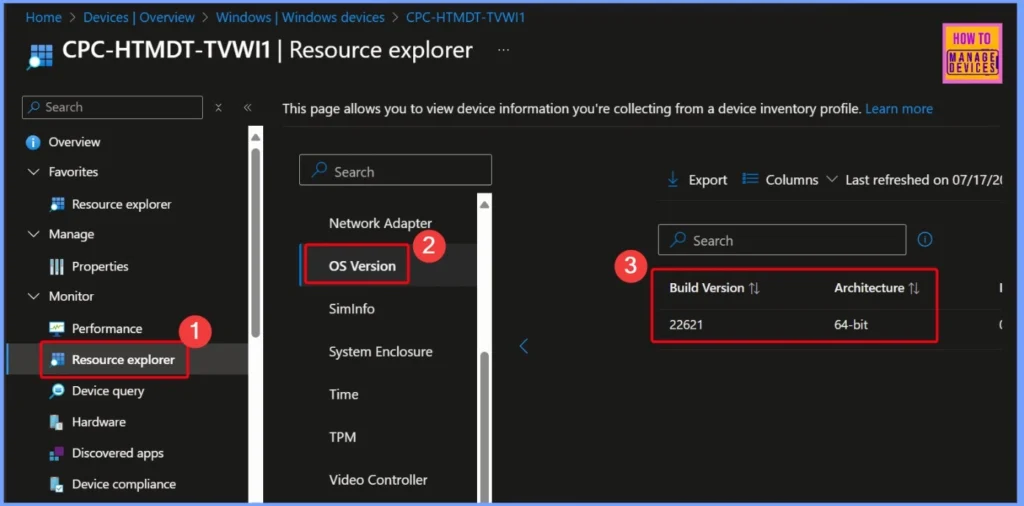Click the Device compliance icon

click(57, 484)
